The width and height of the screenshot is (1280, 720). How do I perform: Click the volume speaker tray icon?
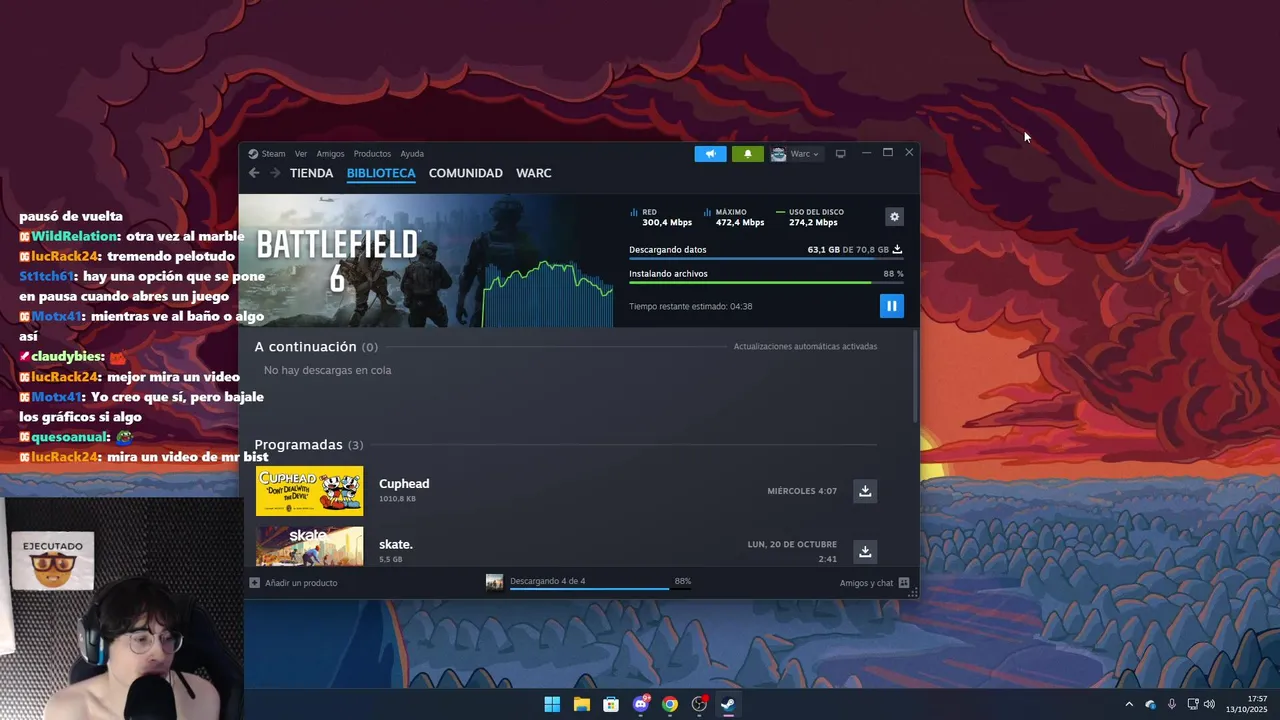(1209, 704)
